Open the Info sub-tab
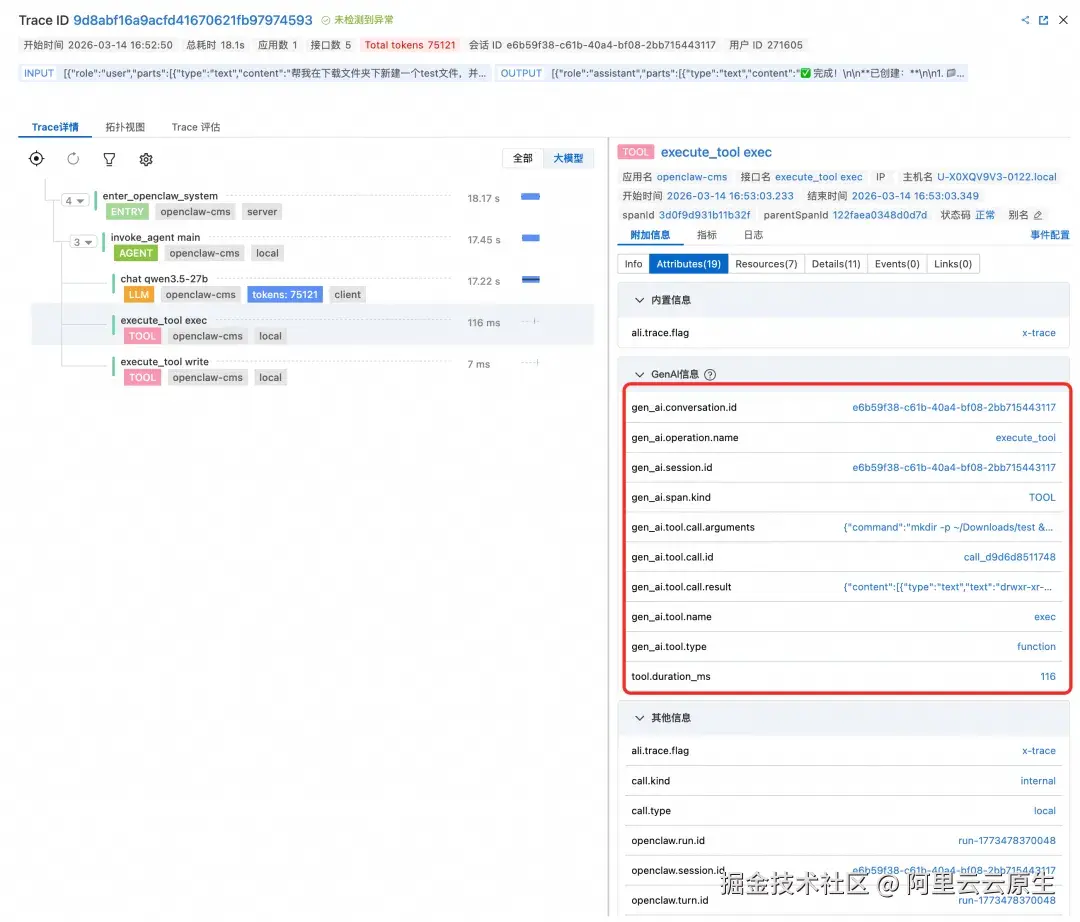The width and height of the screenshot is (1080, 922). tap(634, 264)
